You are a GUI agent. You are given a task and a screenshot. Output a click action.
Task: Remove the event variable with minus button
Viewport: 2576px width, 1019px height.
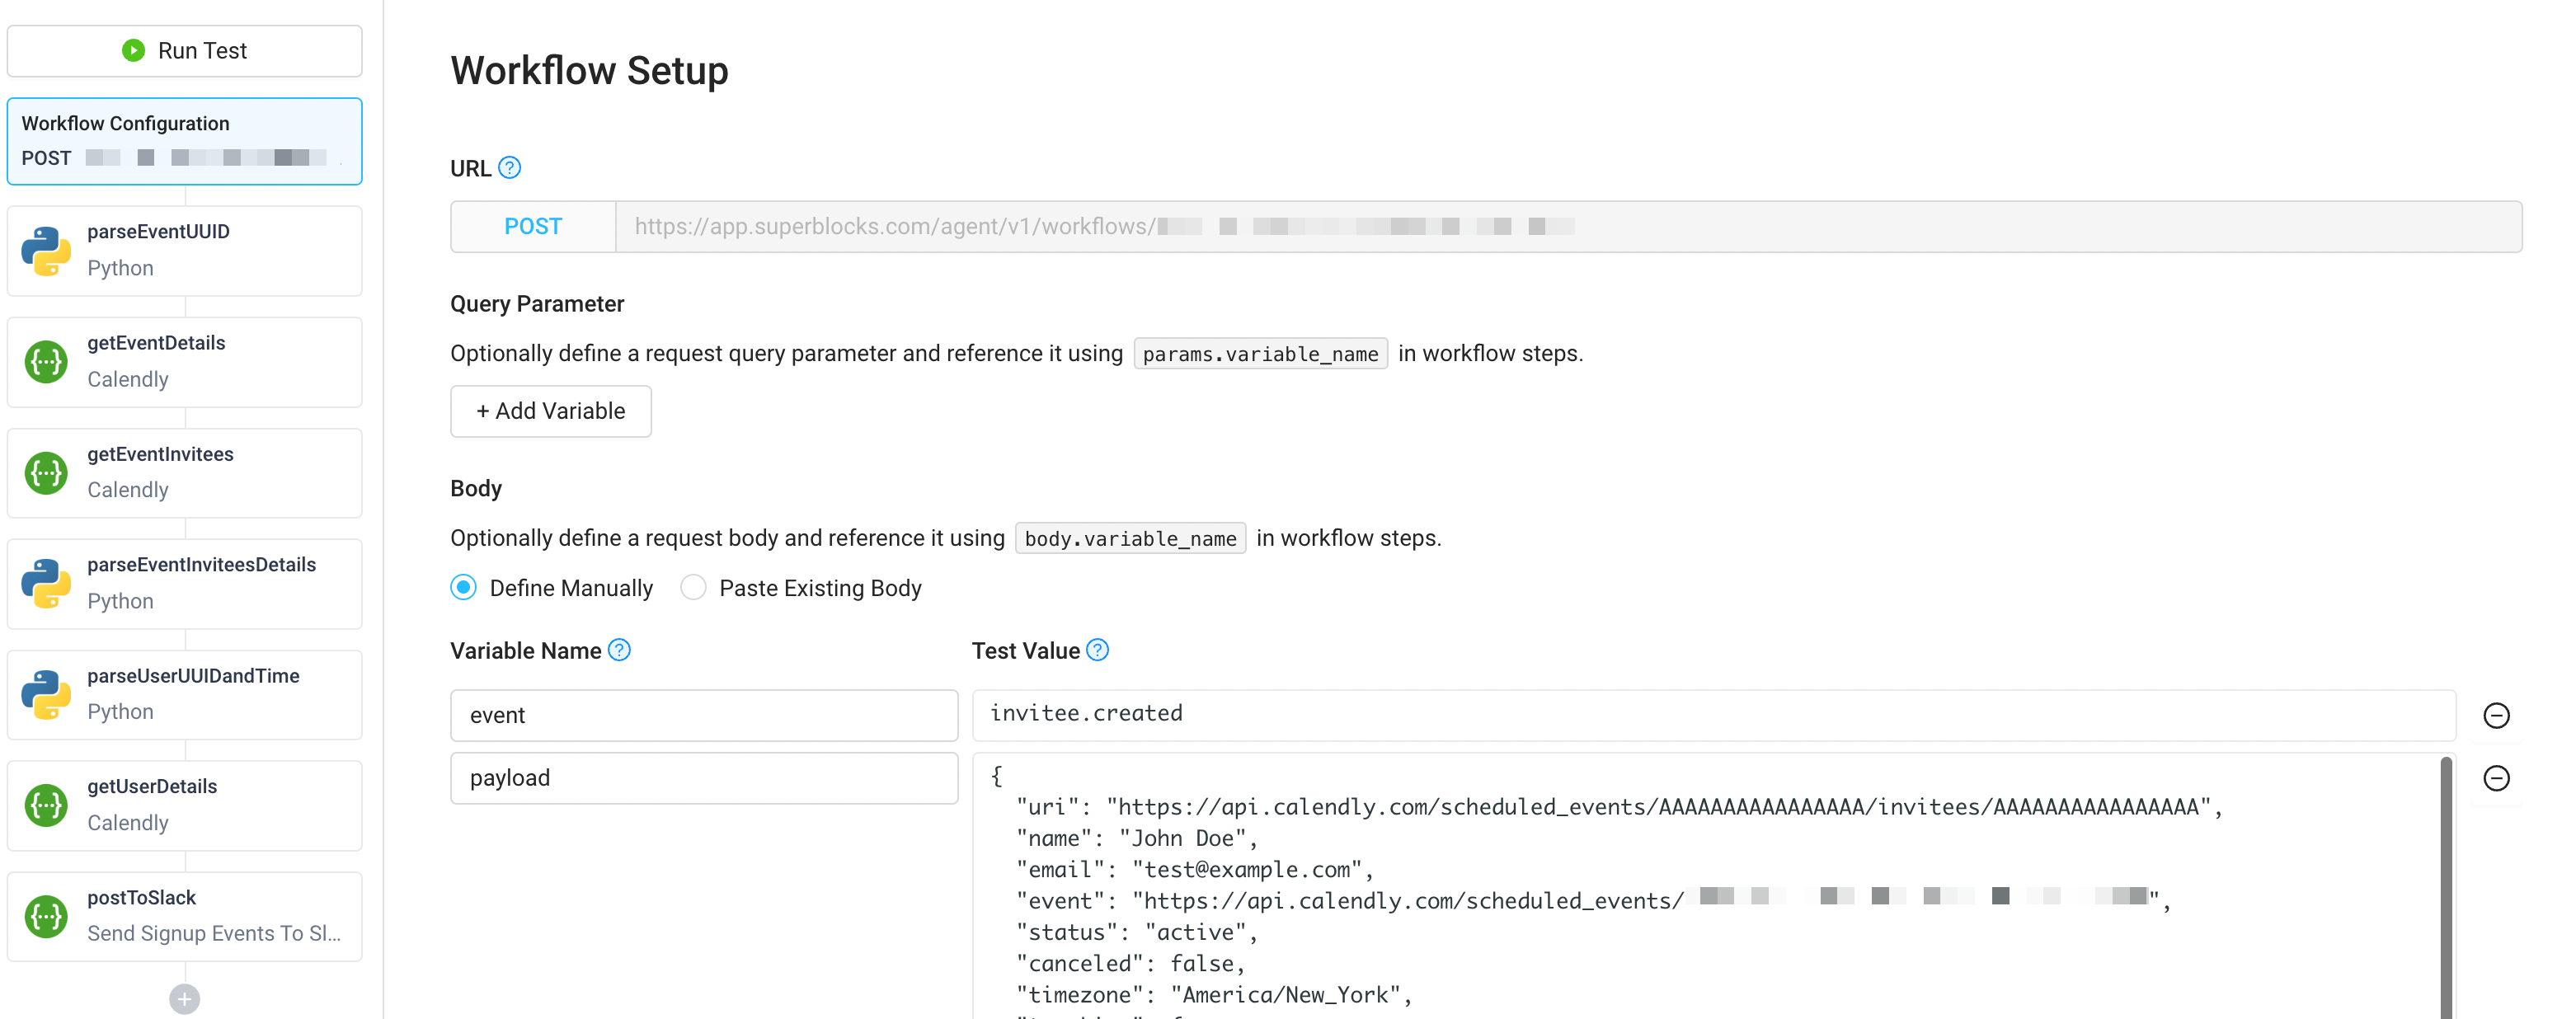point(2497,715)
